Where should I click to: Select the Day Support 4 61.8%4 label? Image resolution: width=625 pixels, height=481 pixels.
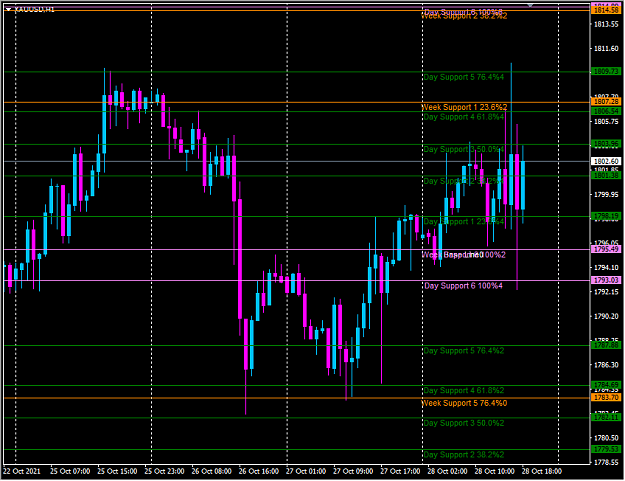click(x=464, y=117)
